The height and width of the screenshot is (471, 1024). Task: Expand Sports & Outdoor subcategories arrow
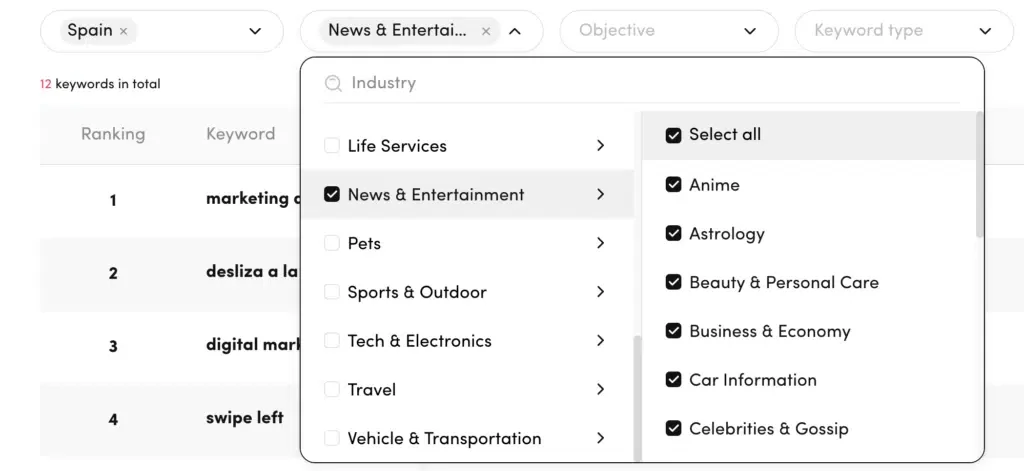600,291
